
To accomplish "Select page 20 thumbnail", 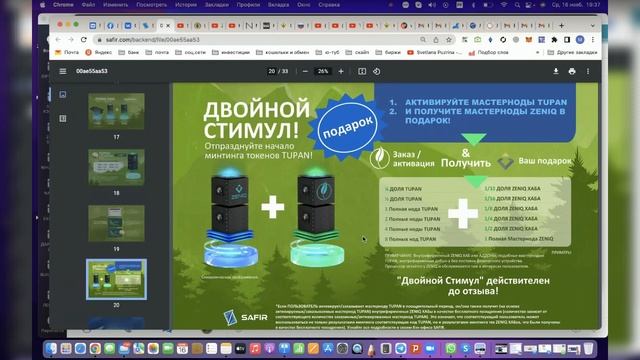I will click(x=116, y=279).
